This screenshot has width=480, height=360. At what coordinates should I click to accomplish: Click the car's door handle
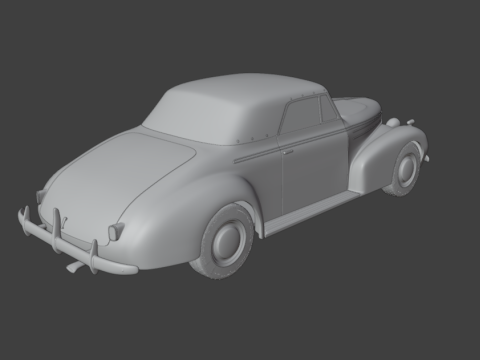(x=287, y=152)
